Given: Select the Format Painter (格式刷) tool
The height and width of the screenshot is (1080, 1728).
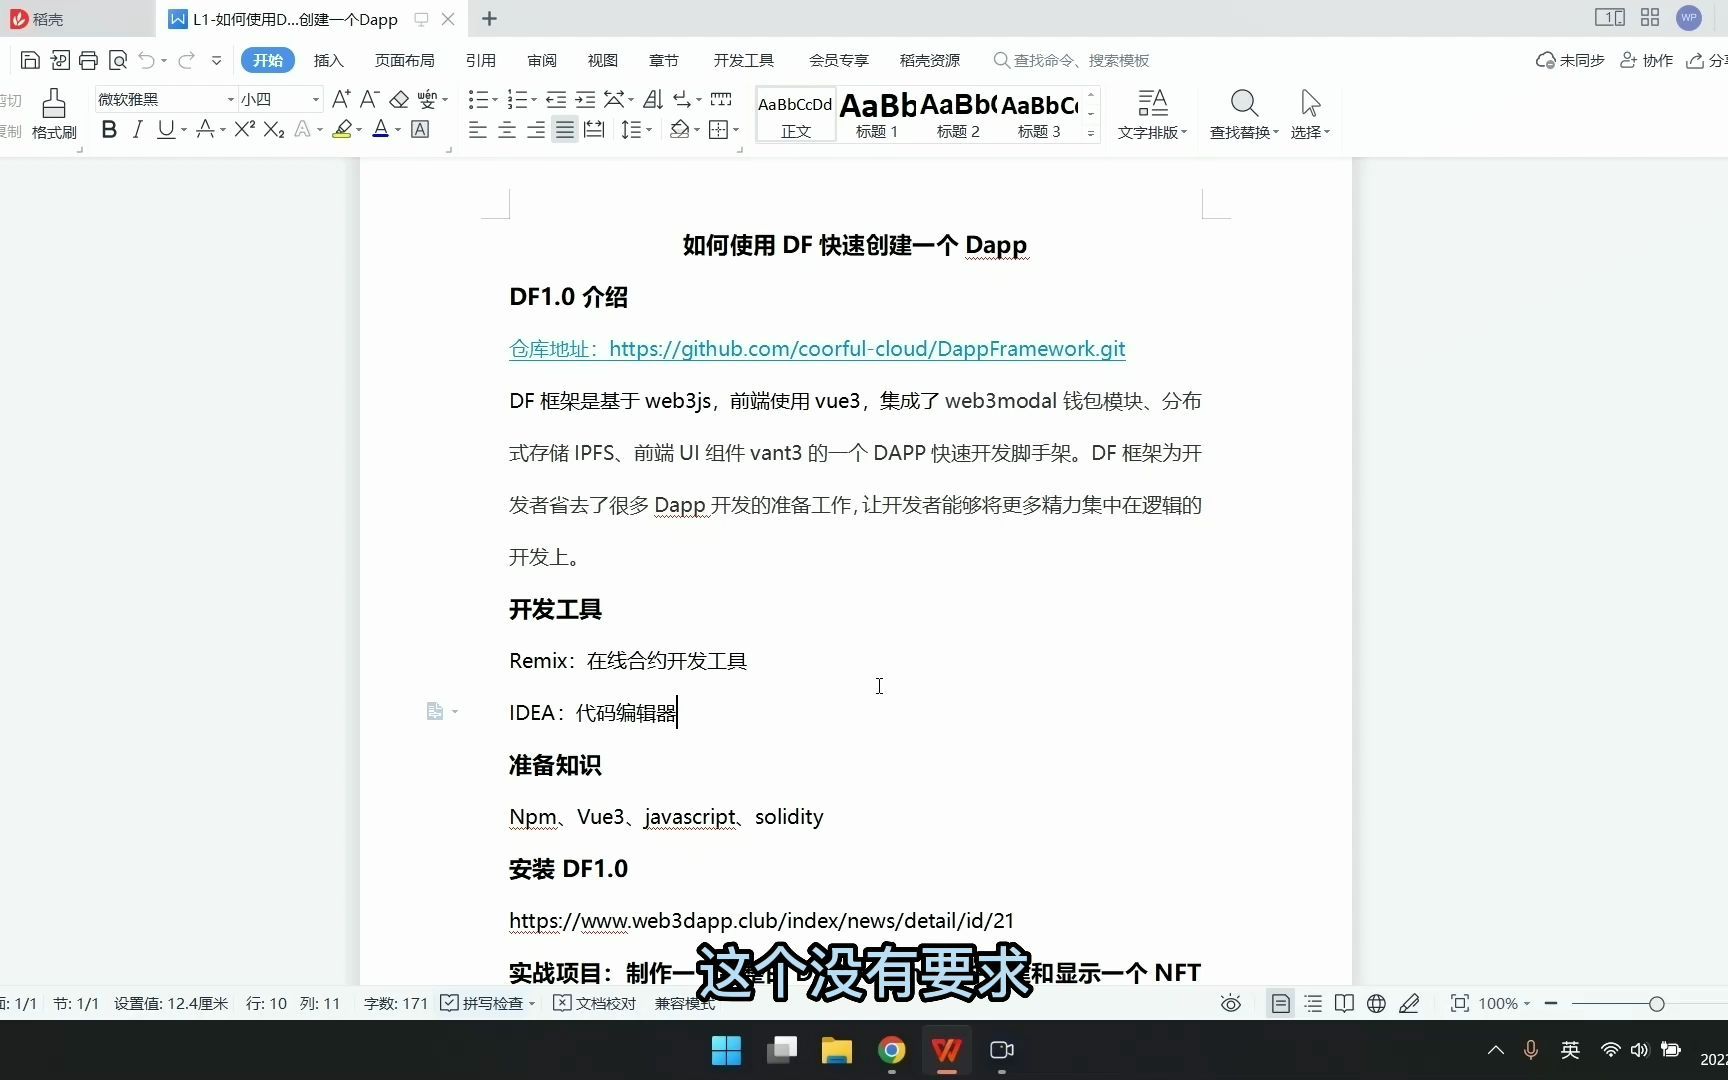Looking at the screenshot, I should (x=54, y=114).
